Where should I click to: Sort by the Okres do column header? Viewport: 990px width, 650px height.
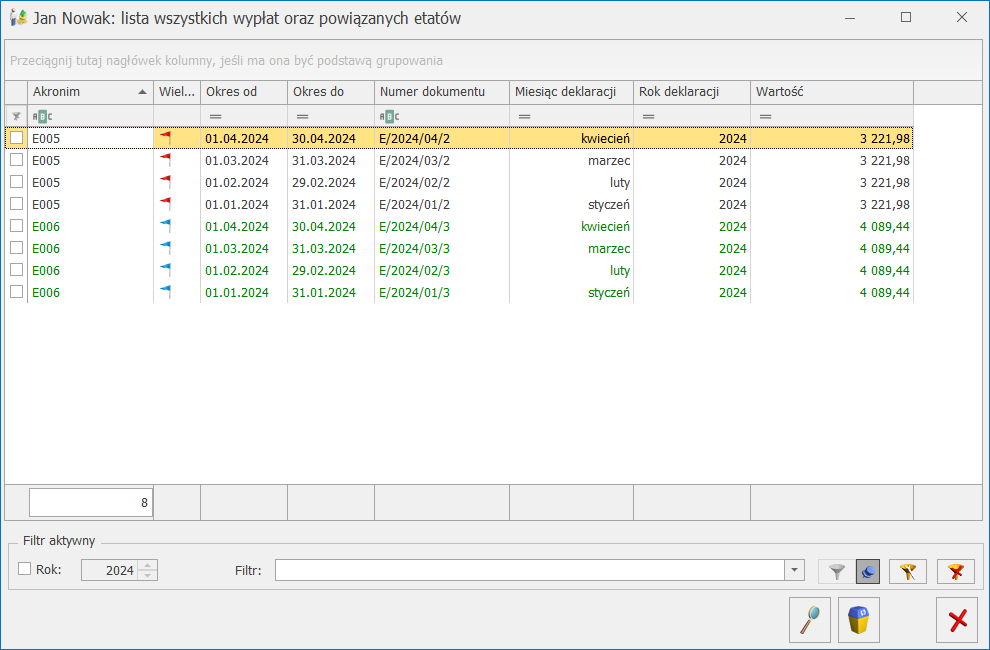[x=331, y=92]
